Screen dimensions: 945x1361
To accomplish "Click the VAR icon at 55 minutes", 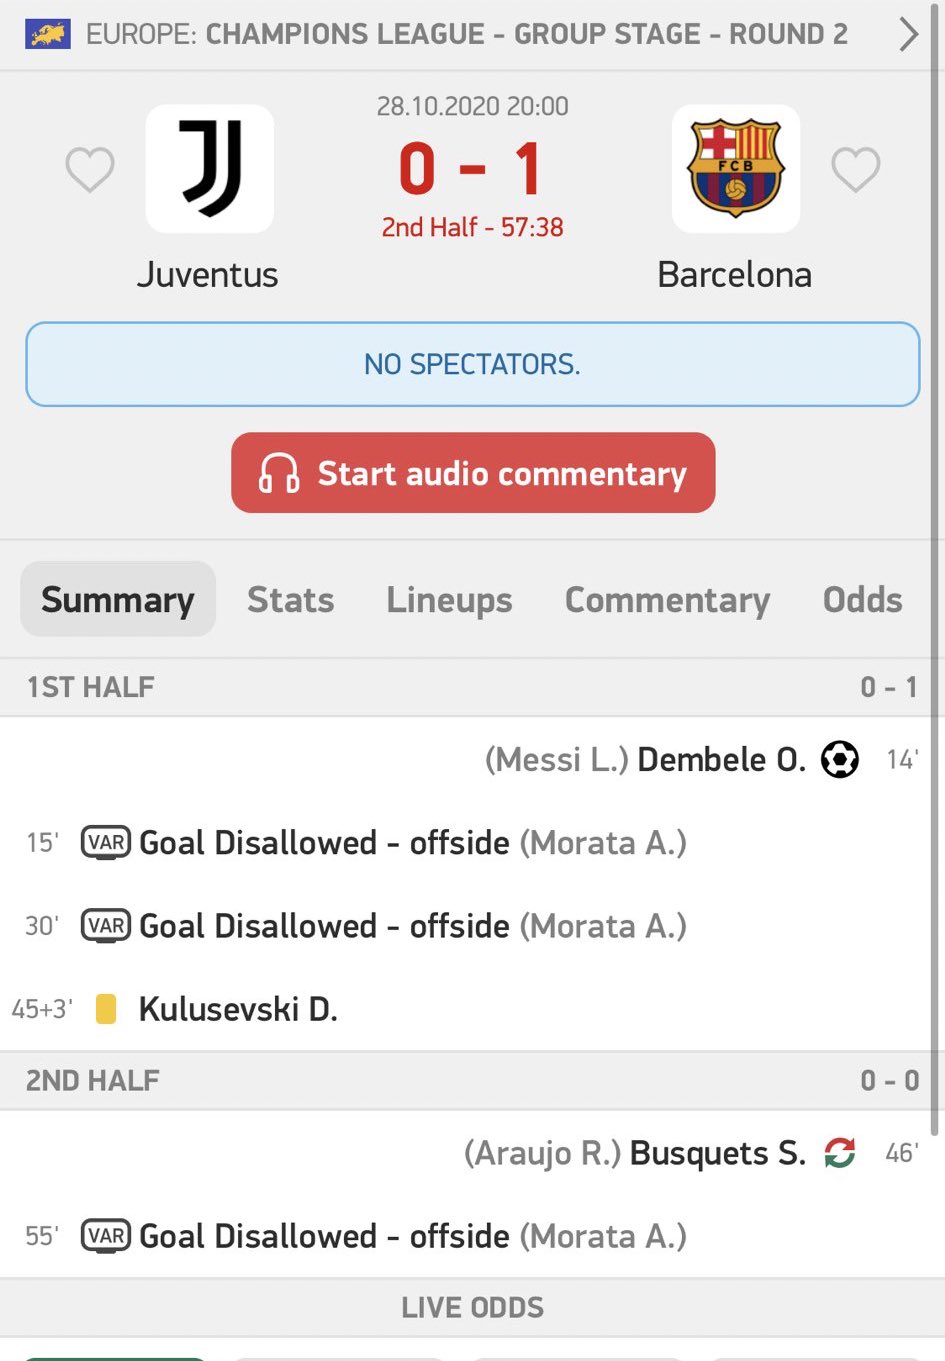I will 105,1236.
